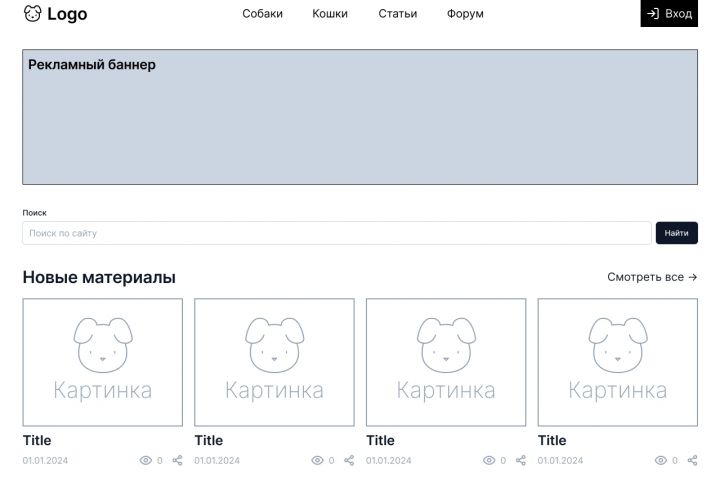
Task: Follow the Смотреть все link
Action: (652, 277)
